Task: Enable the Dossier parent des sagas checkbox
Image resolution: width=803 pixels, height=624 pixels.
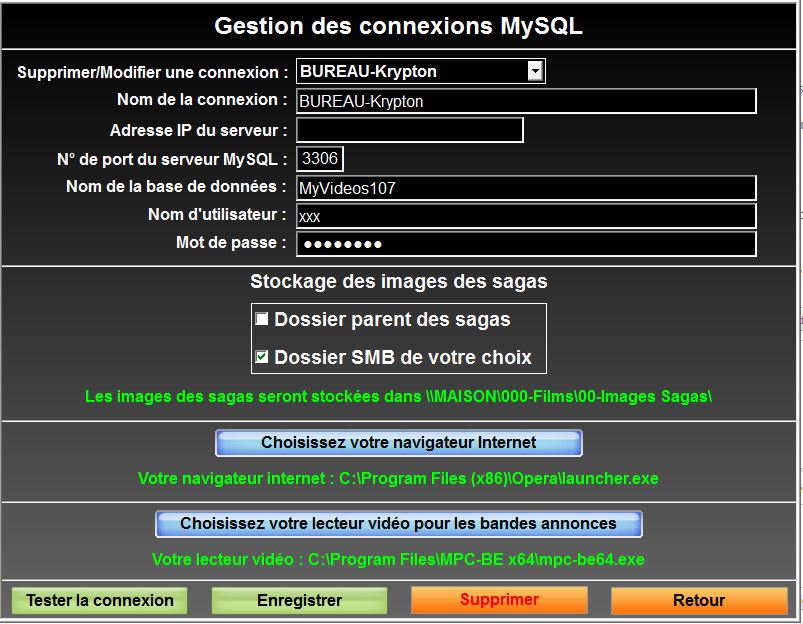Action: [x=262, y=320]
